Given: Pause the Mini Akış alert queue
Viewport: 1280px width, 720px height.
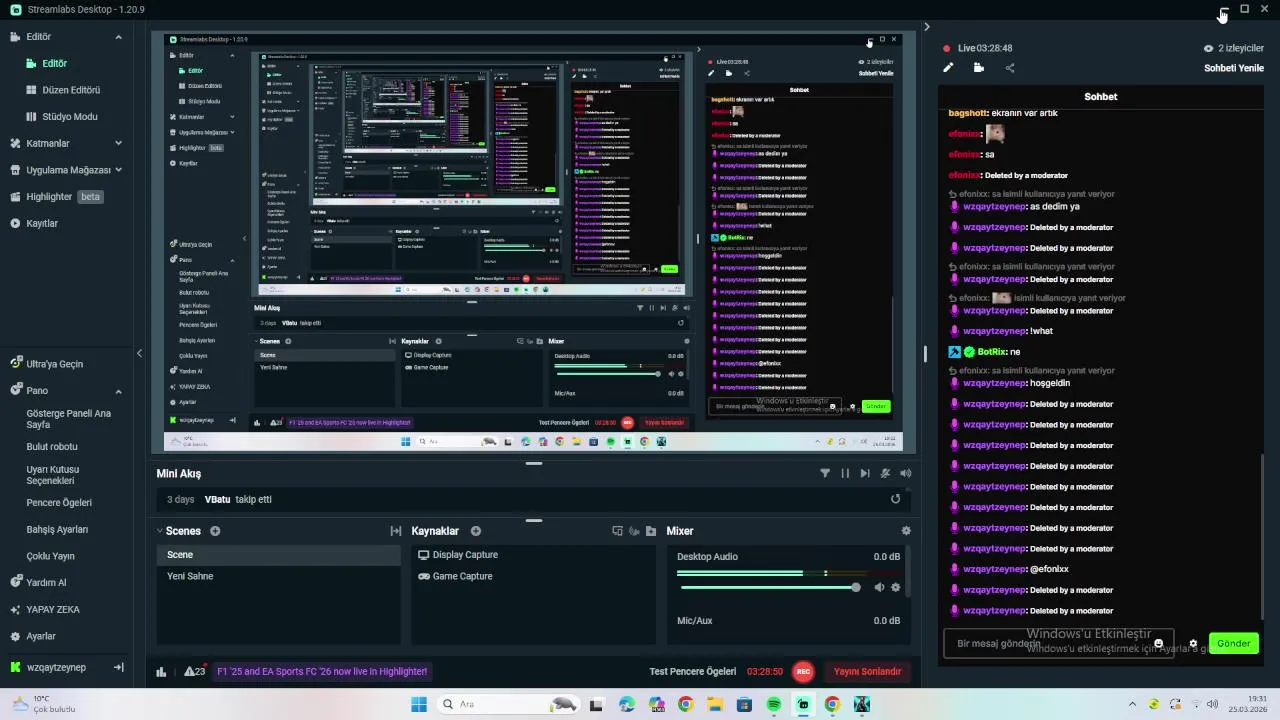Looking at the screenshot, I should pyautogui.click(x=845, y=473).
